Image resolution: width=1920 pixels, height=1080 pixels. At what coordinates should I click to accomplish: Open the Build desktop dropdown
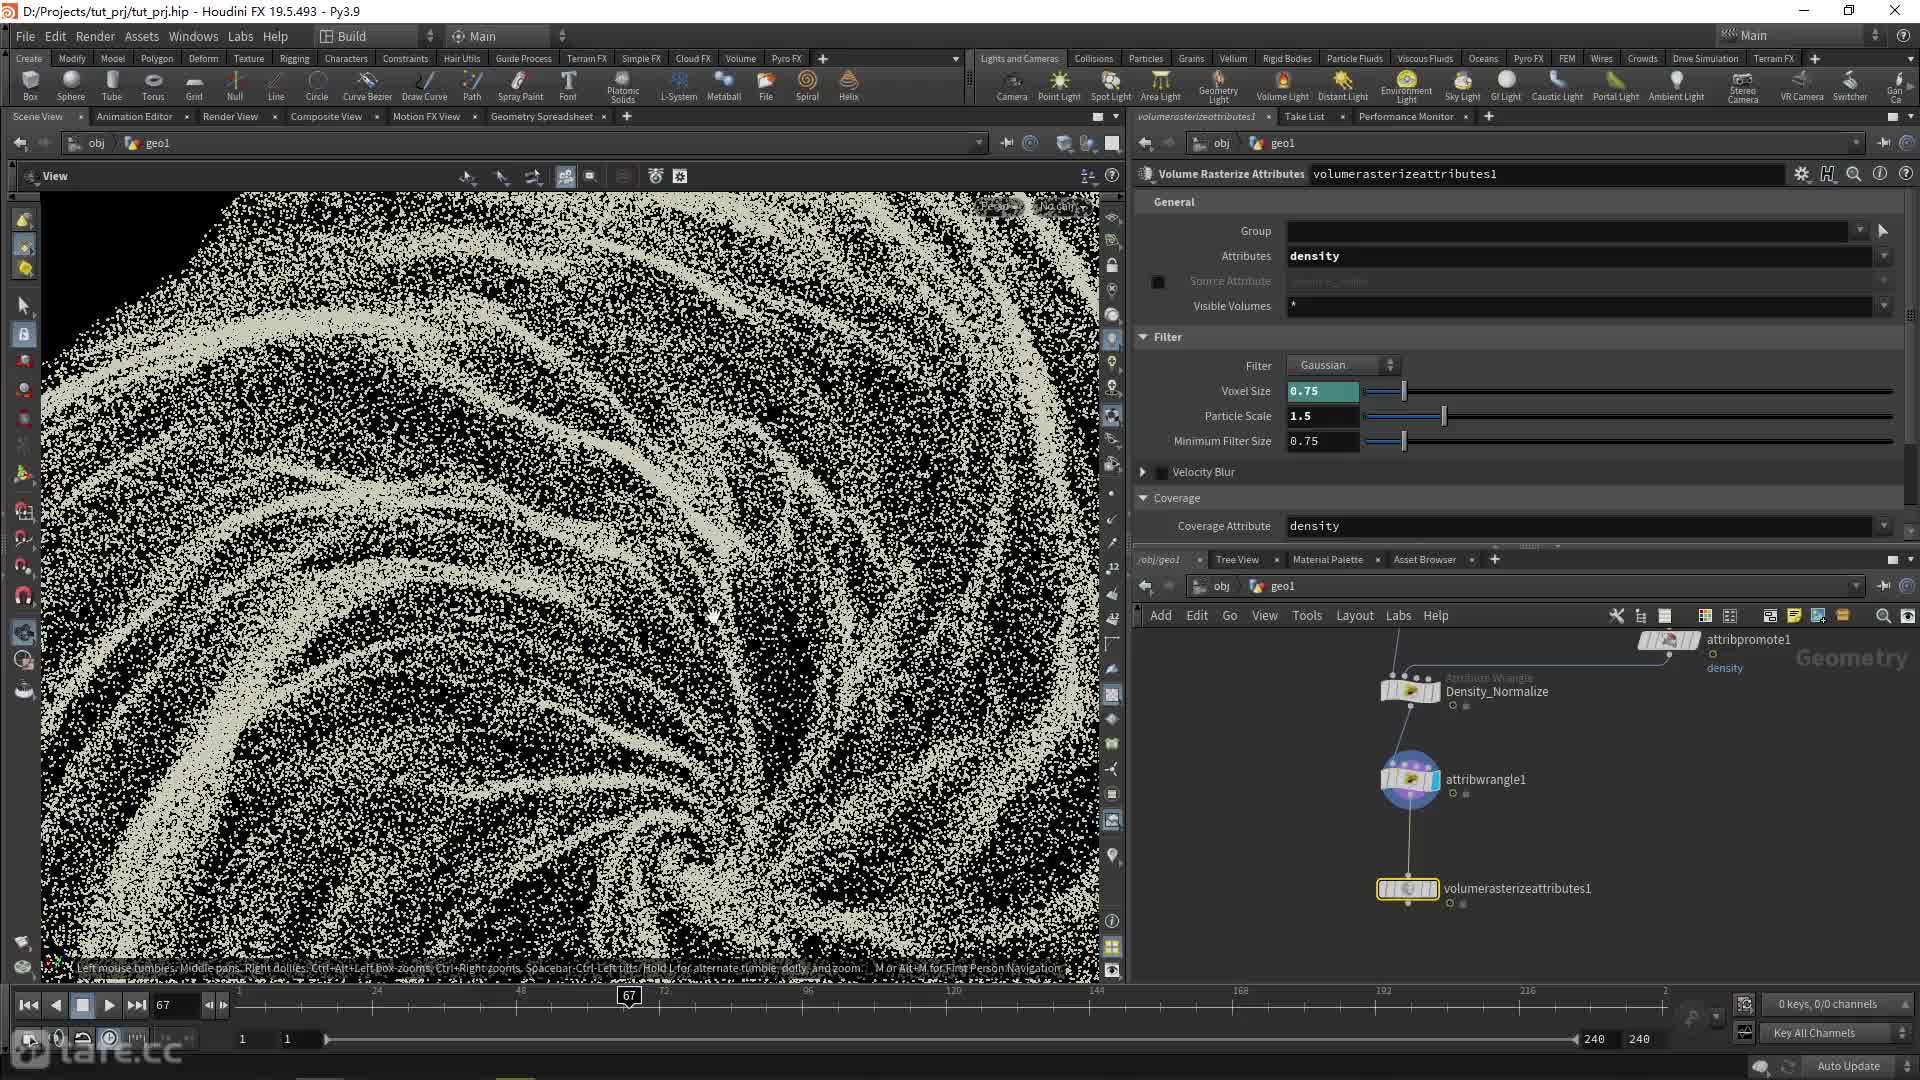coord(377,36)
